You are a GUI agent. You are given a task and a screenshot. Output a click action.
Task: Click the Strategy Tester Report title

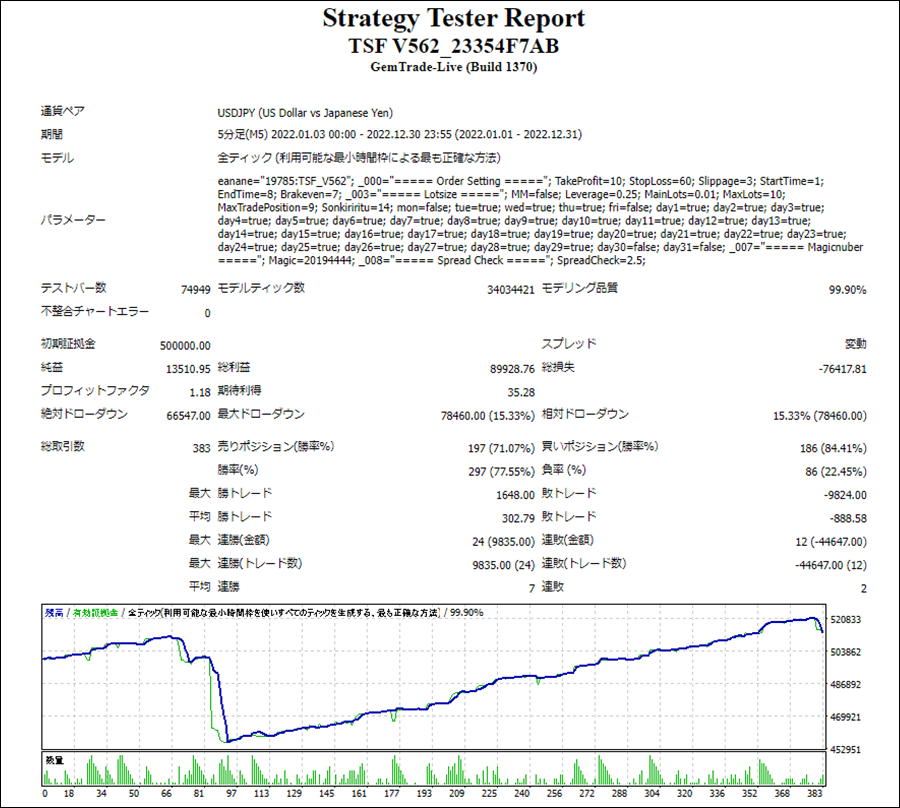(453, 19)
